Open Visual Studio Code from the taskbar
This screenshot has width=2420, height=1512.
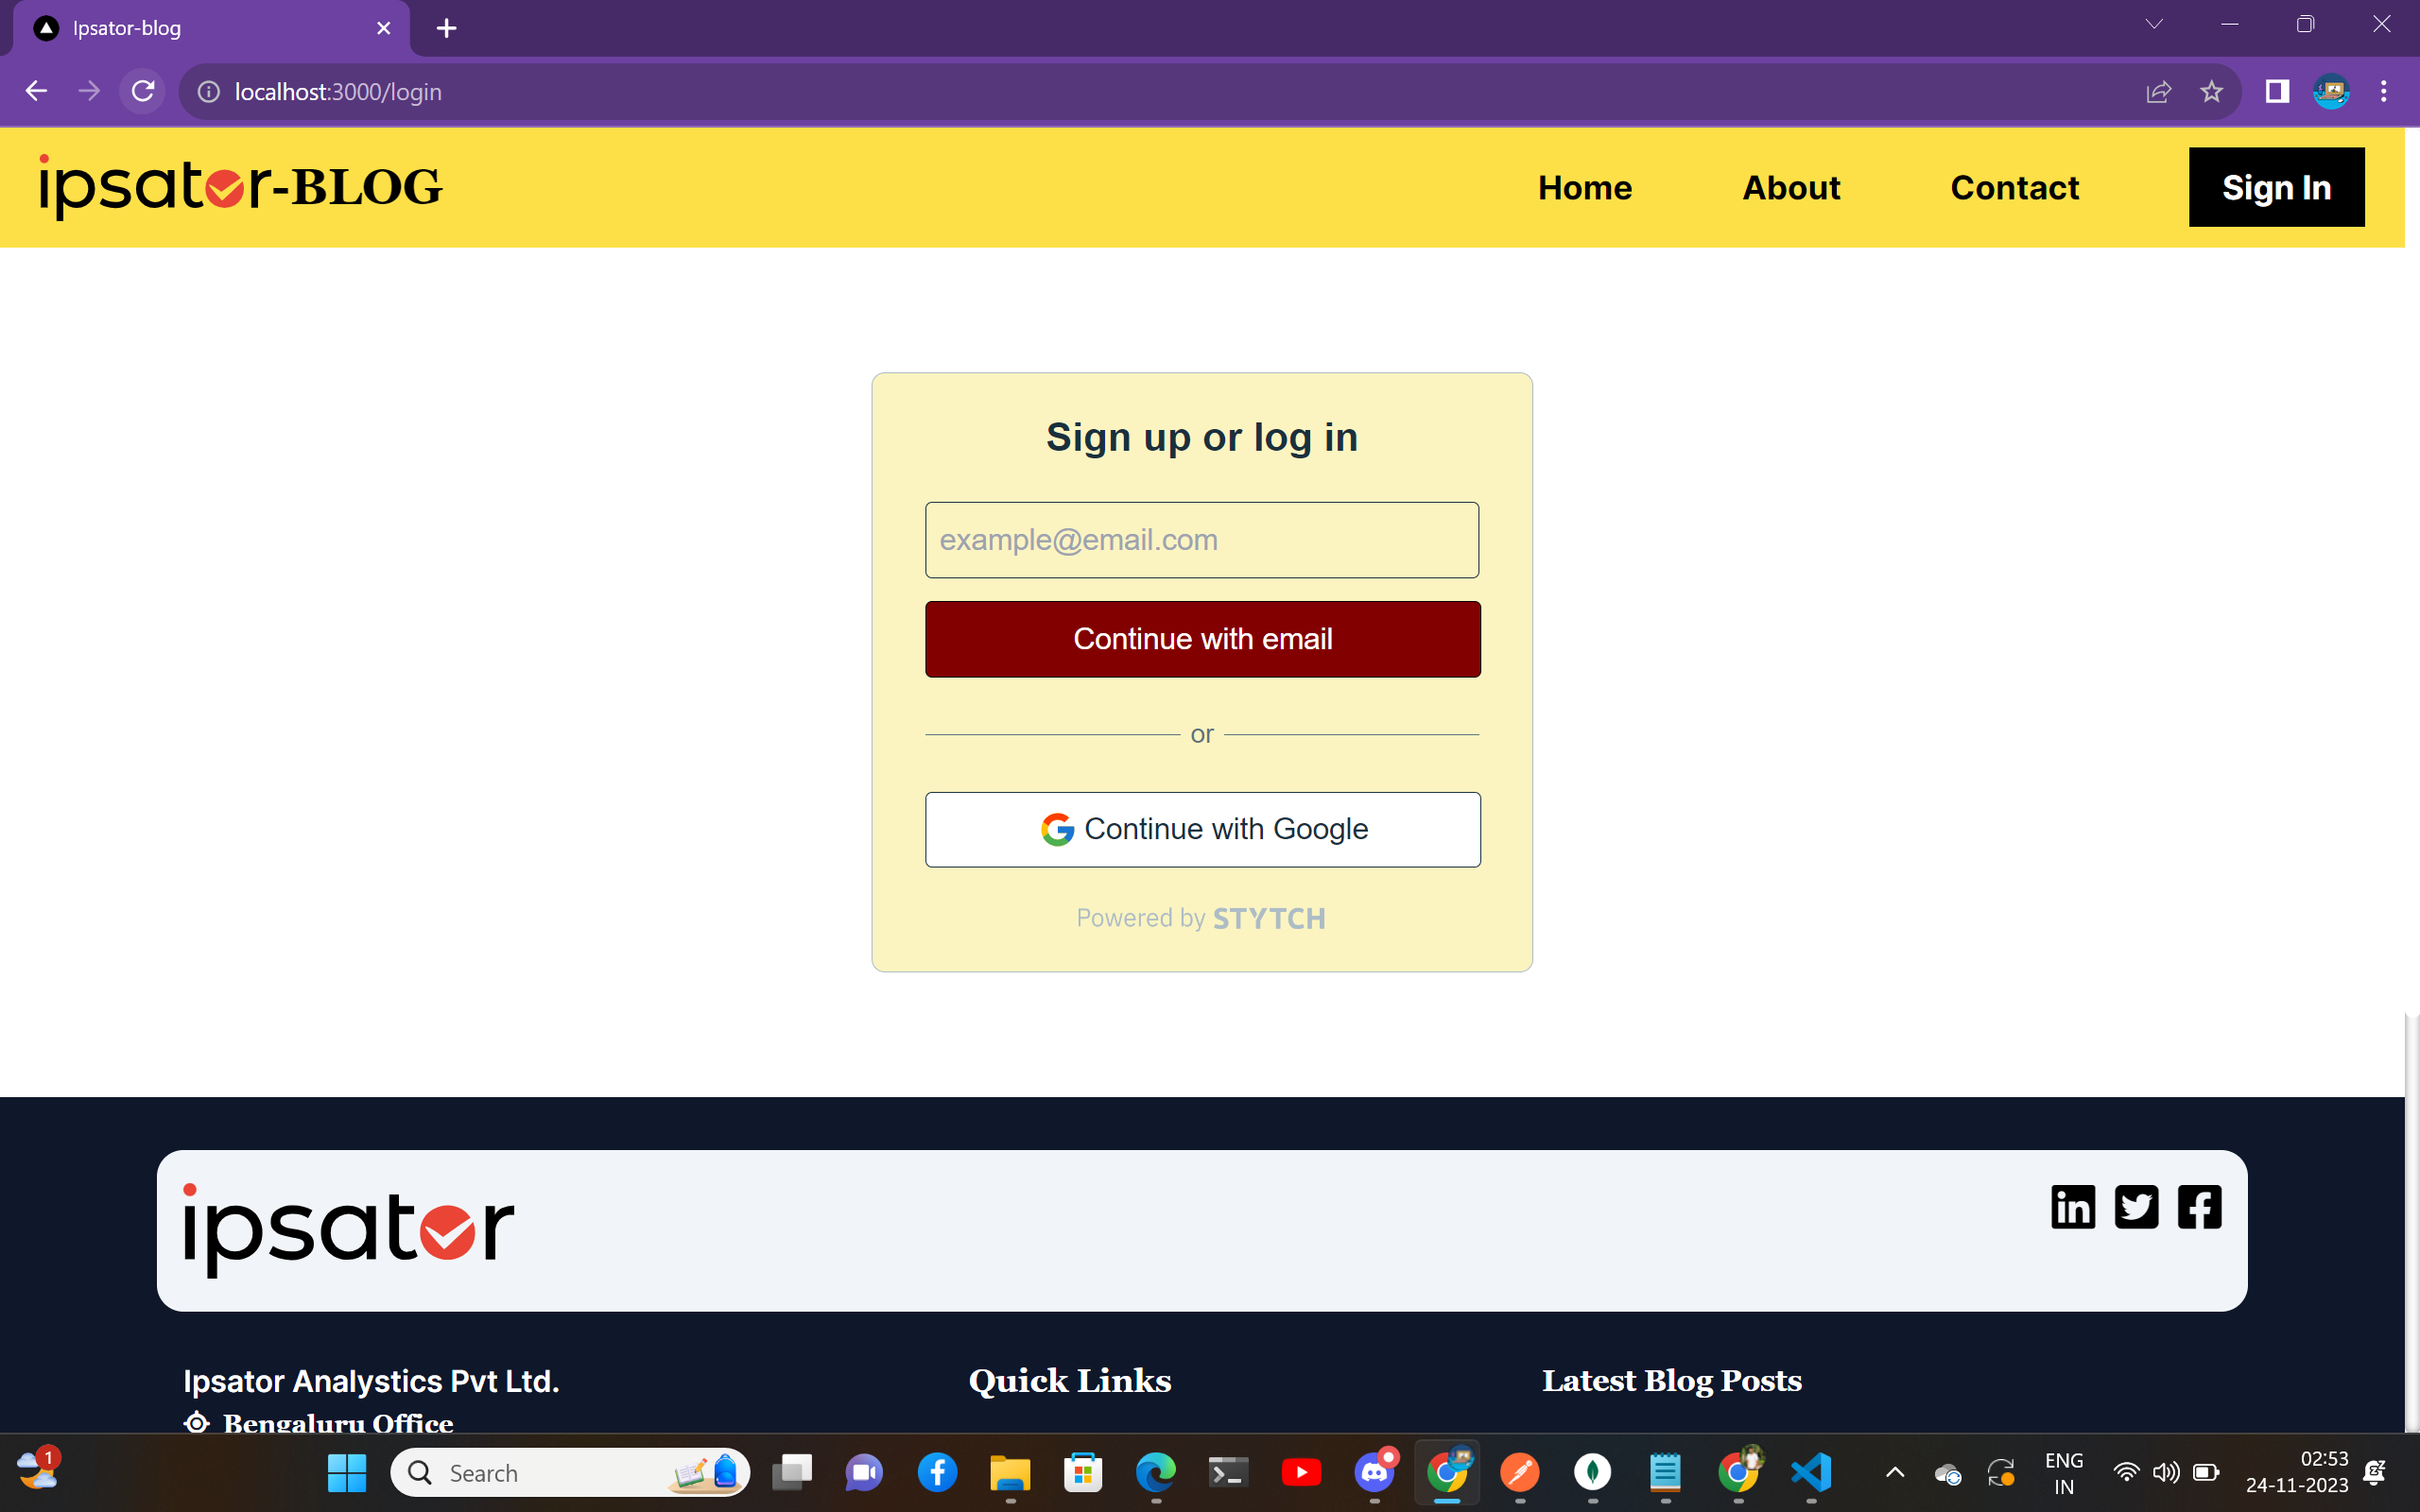tap(1810, 1472)
